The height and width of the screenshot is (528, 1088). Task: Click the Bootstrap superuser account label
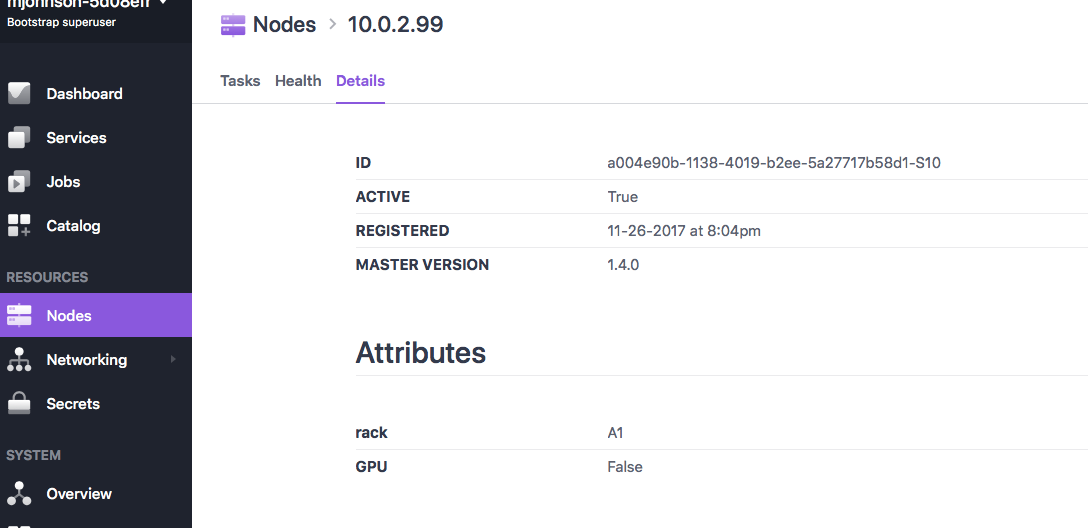click(61, 22)
